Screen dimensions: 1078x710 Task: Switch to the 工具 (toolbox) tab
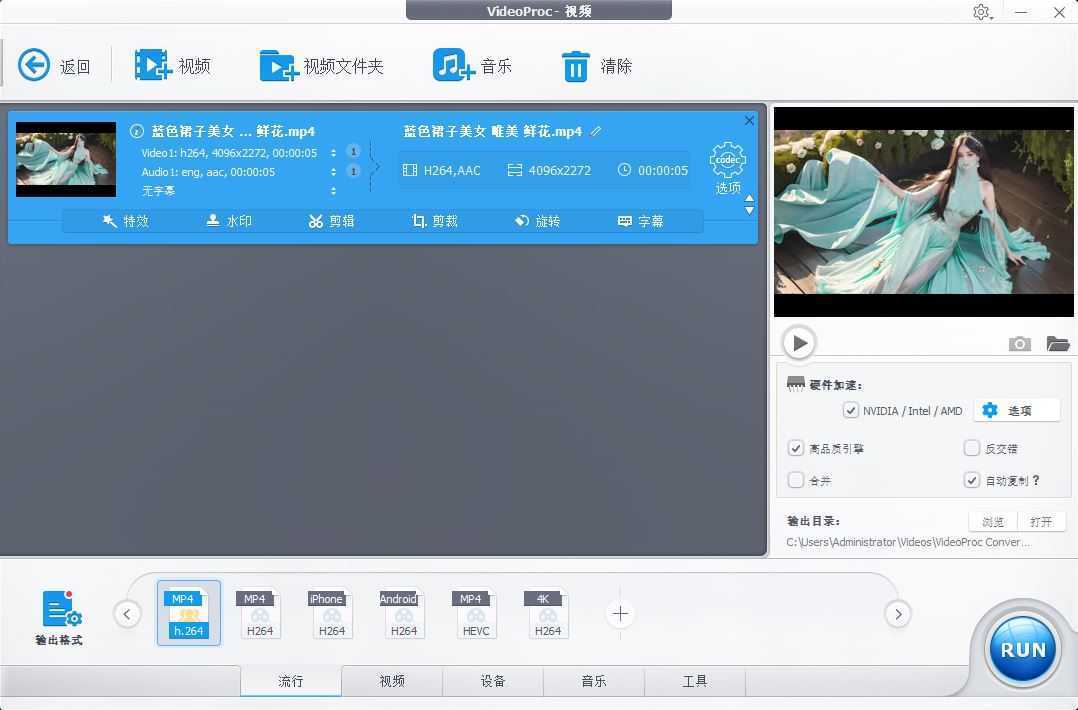coord(694,680)
